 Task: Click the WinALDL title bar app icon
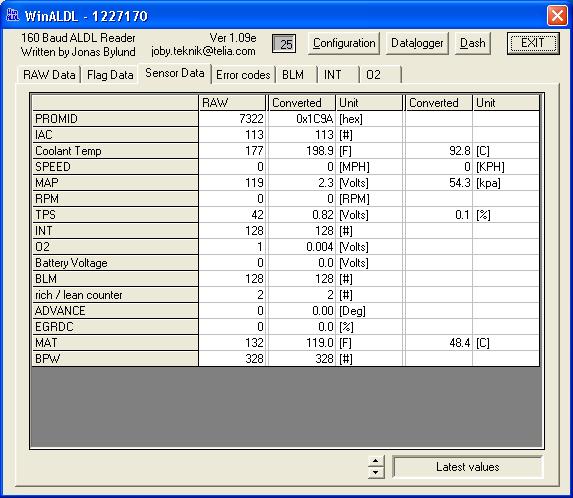12,15
